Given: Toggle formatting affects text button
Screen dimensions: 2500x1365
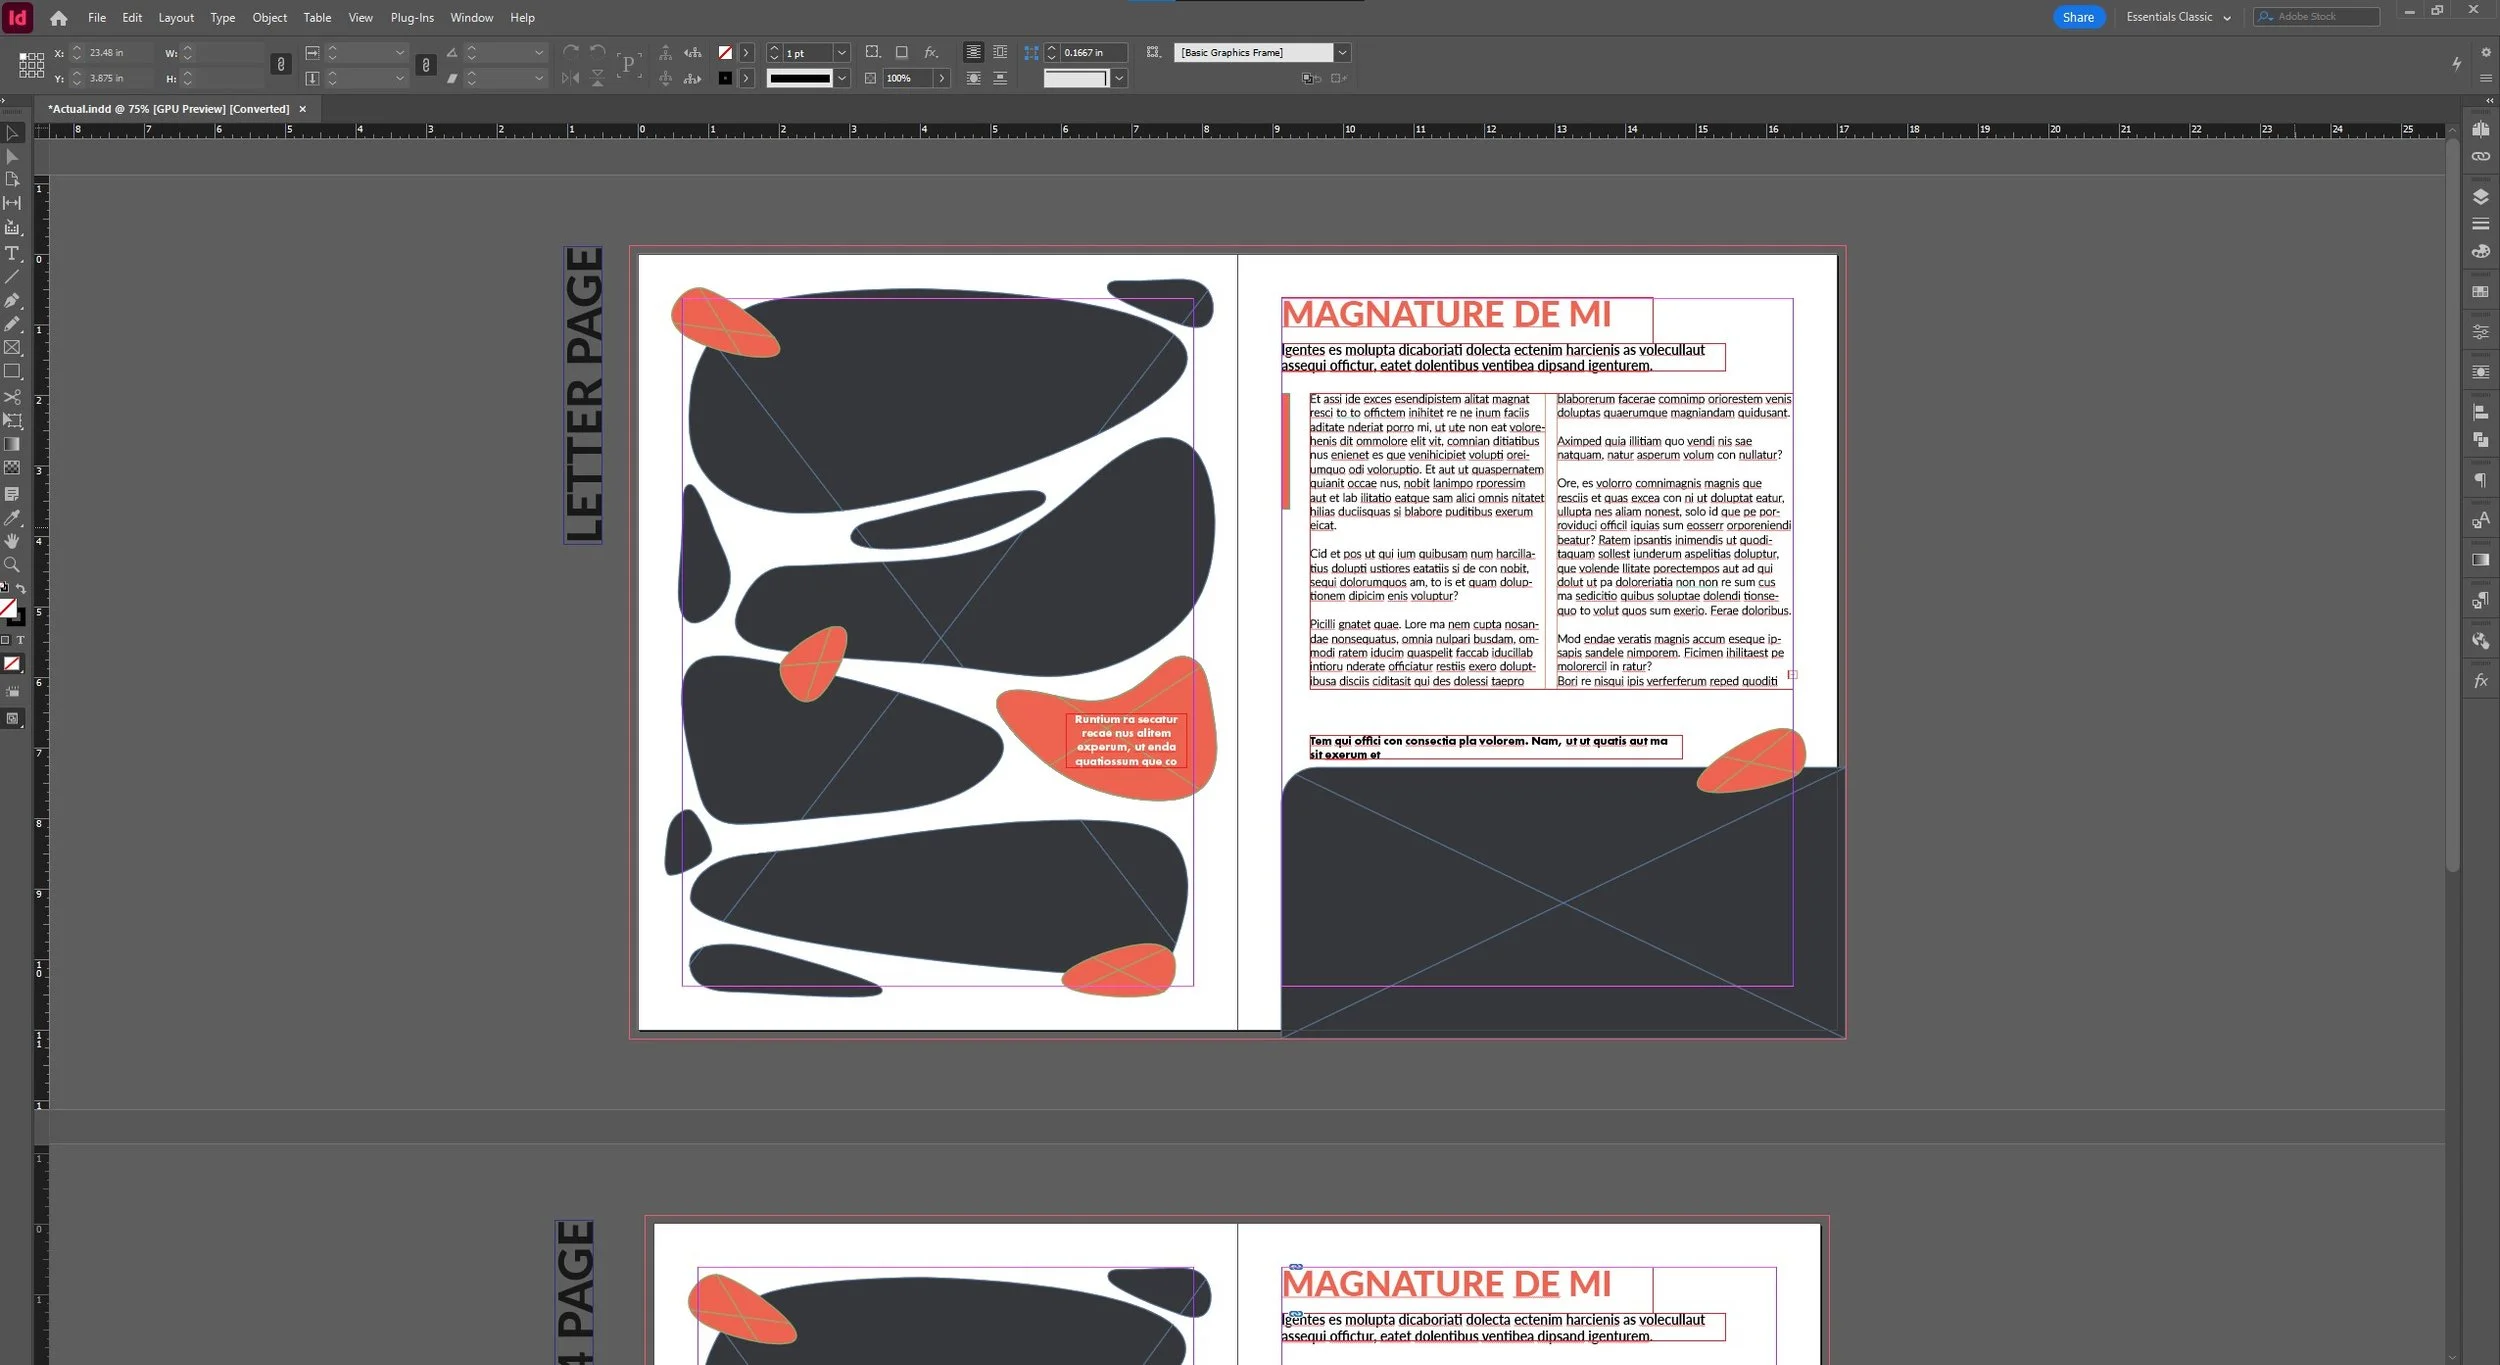Looking at the screenshot, I should coord(20,640).
